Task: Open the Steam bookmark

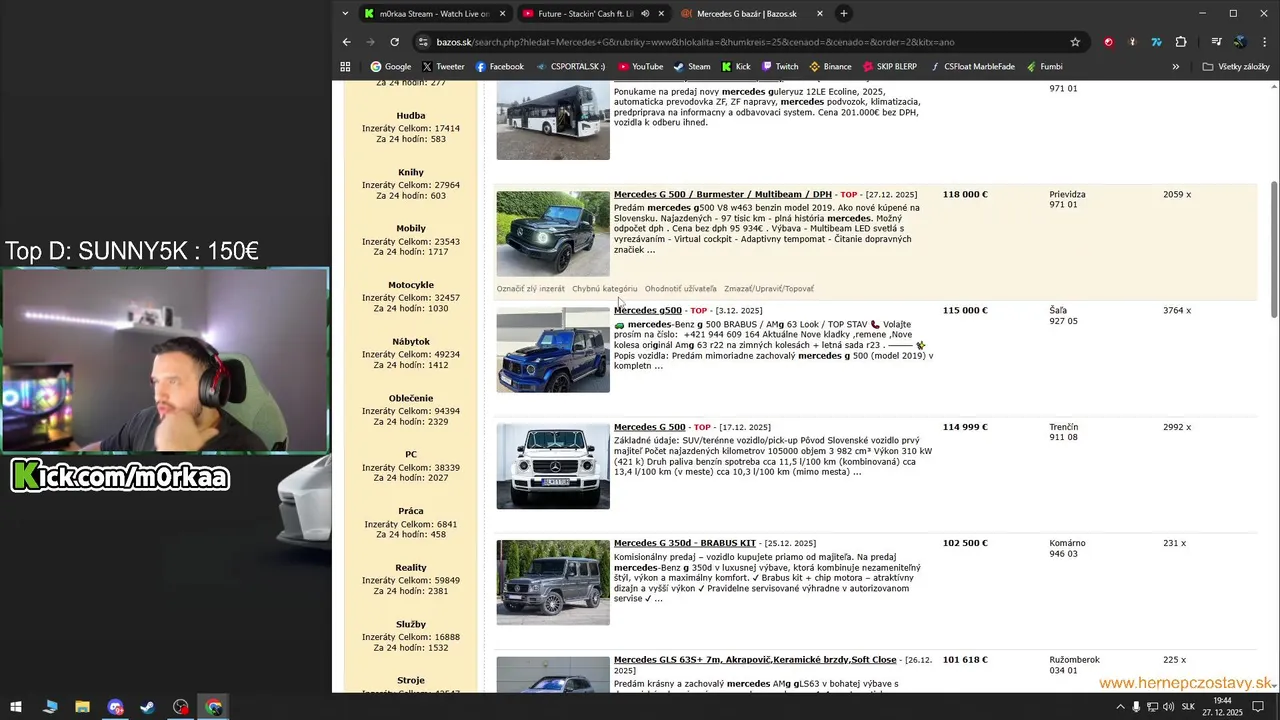Action: [x=692, y=67]
